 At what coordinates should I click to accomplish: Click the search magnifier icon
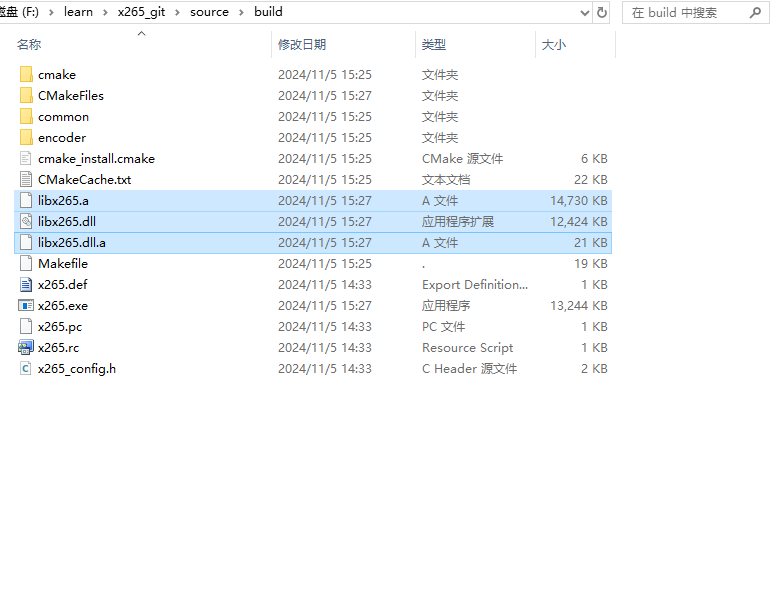pos(756,12)
